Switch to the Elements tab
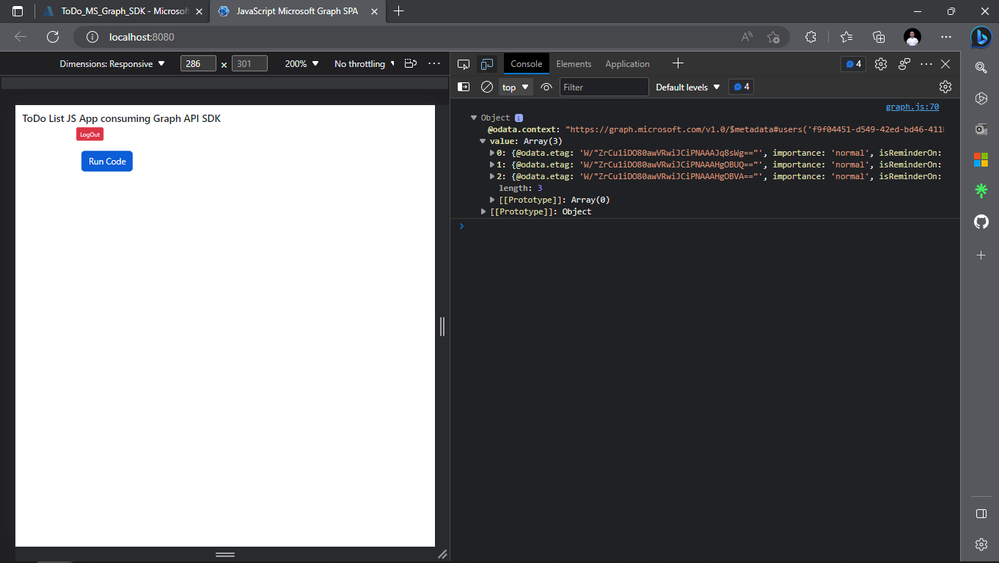 point(573,64)
